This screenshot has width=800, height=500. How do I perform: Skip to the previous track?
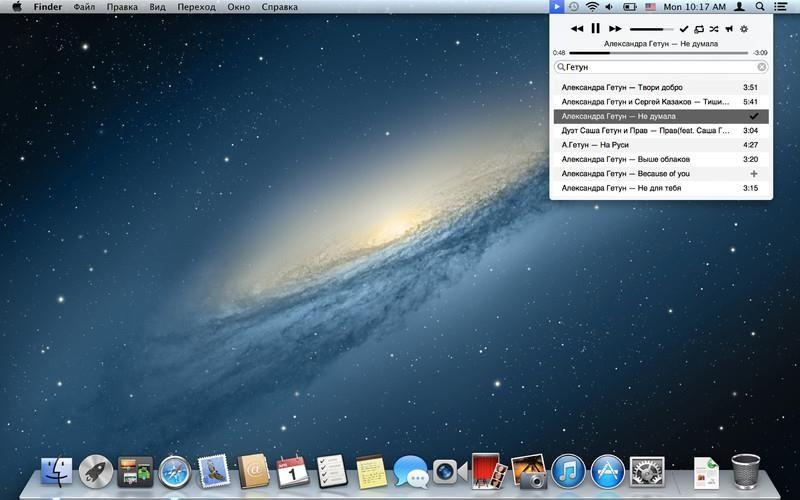click(x=577, y=29)
